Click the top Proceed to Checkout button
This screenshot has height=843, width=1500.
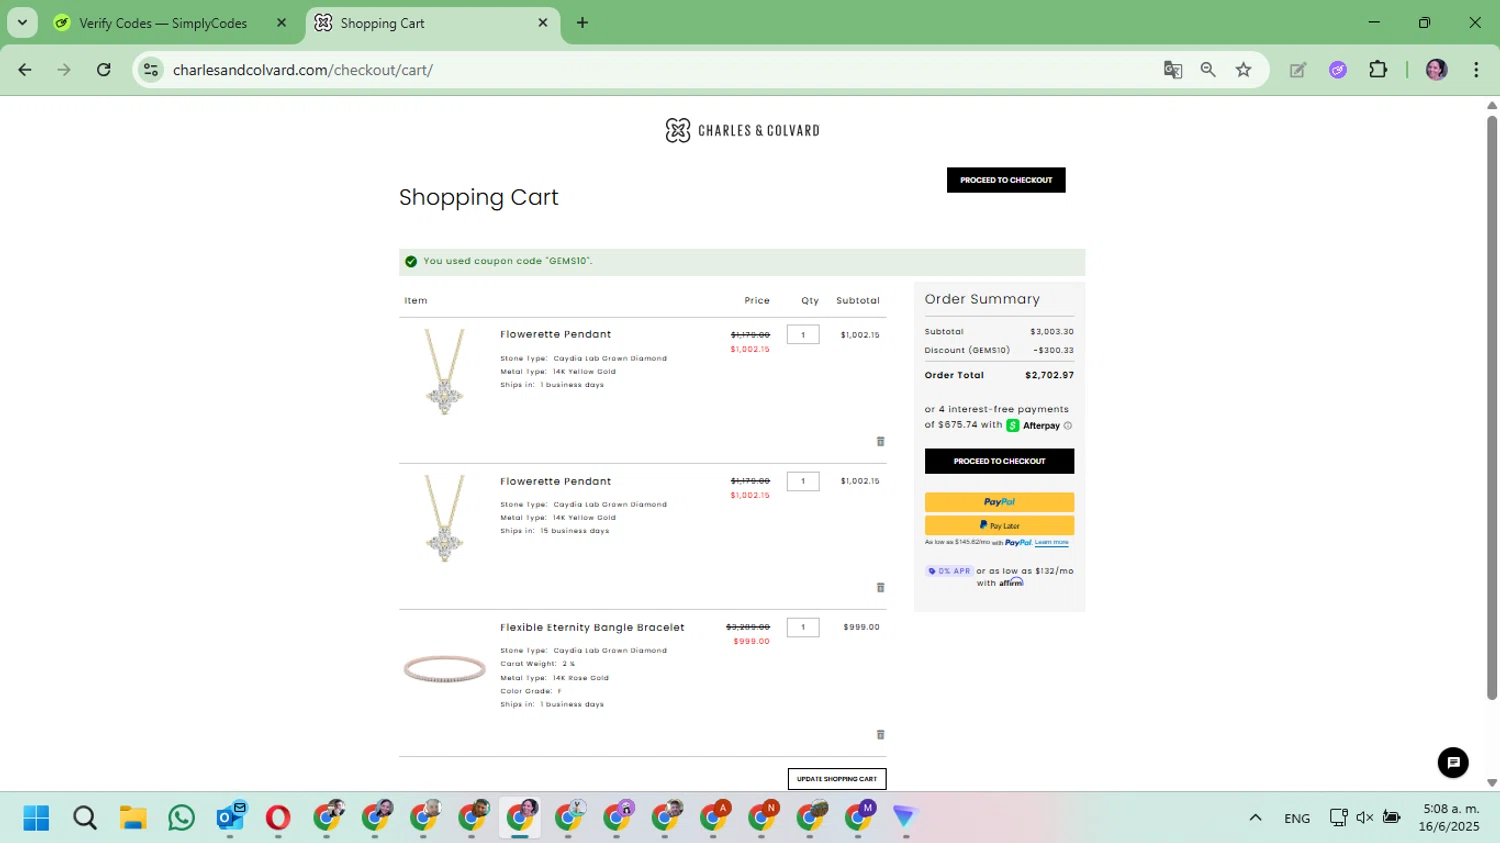point(1006,180)
